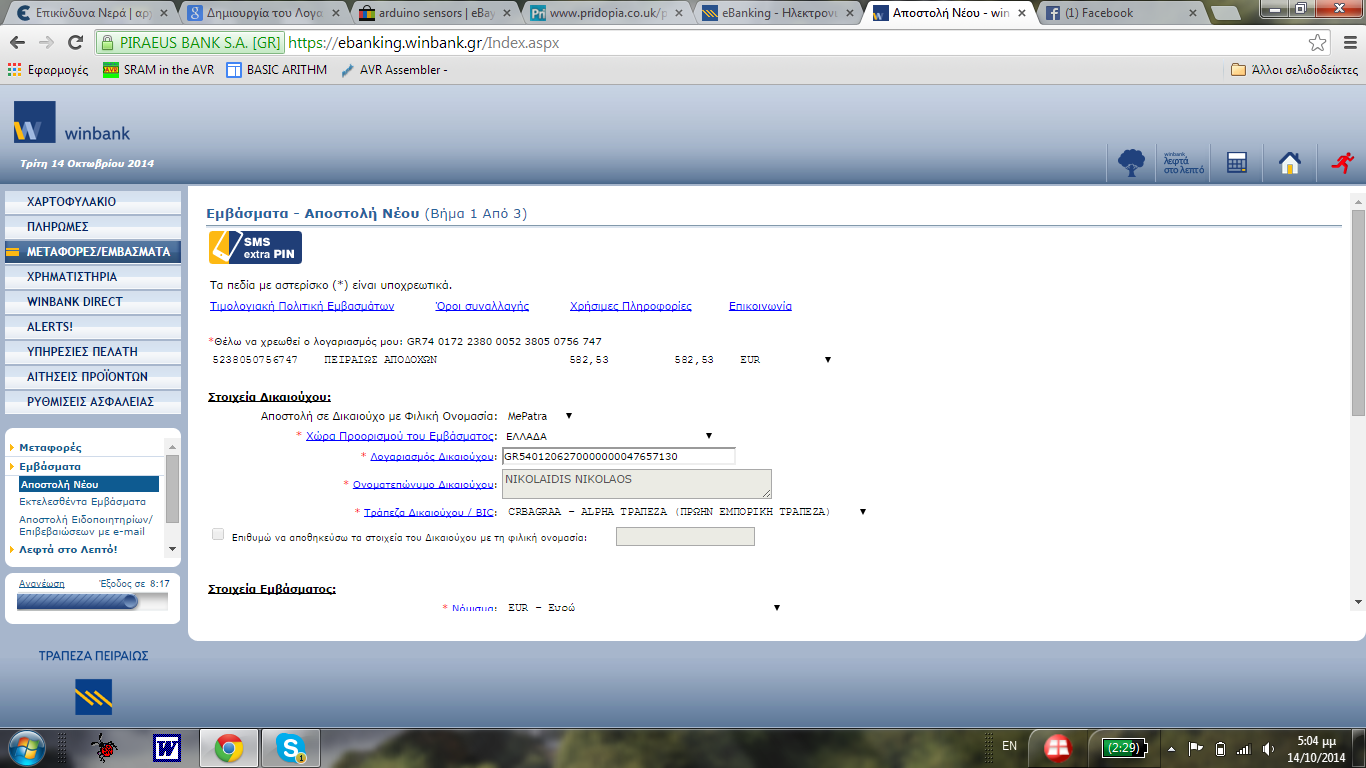1366x768 pixels.
Task: Click the red tray icon near language
Action: tap(1057, 747)
